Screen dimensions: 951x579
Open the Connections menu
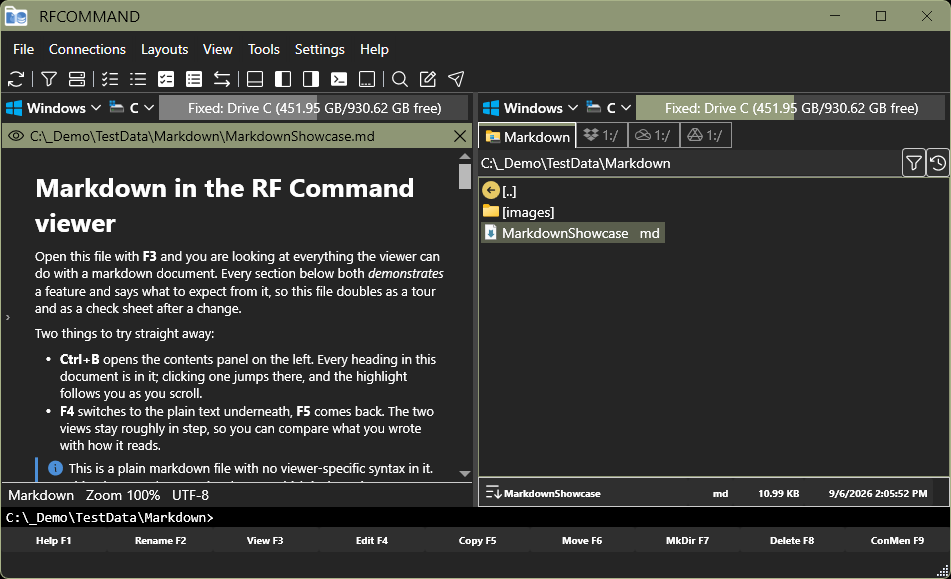point(87,49)
